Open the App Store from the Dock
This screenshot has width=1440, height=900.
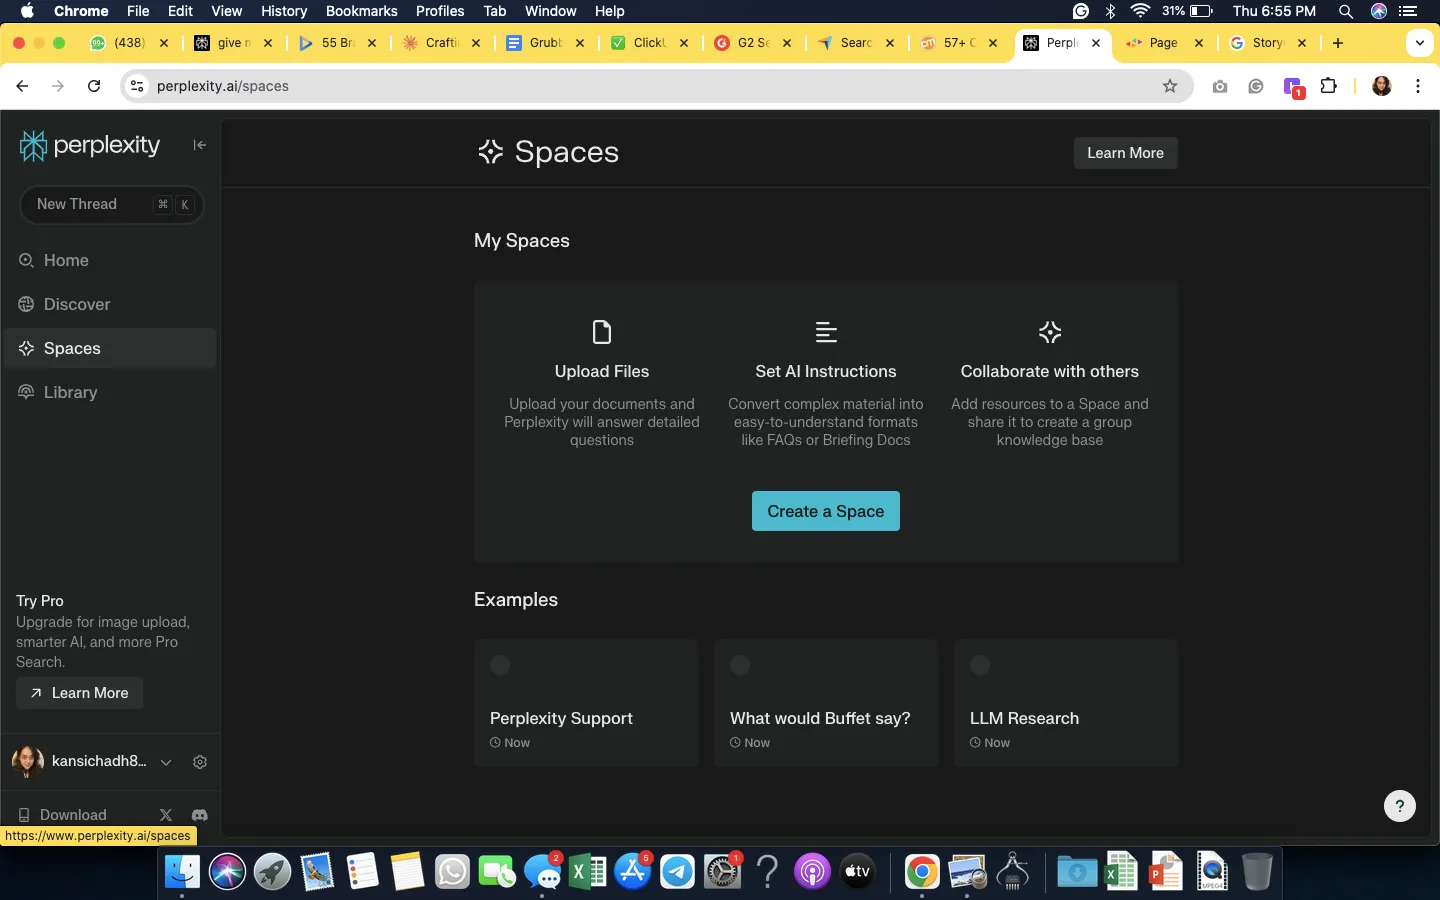[x=632, y=872]
